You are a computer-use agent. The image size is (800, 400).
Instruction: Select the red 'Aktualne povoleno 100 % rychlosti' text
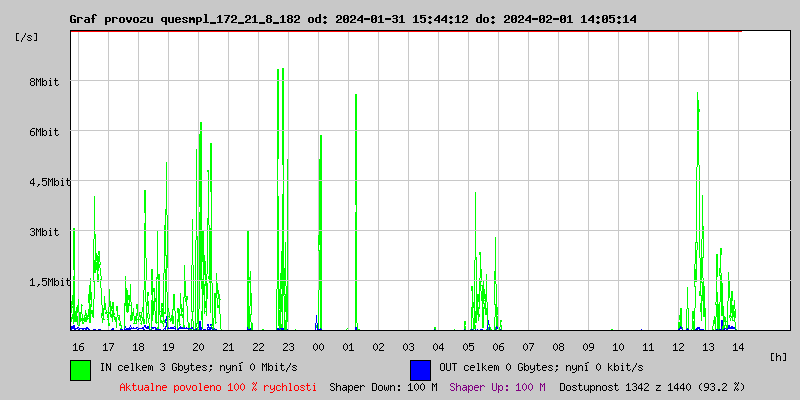pos(218,386)
